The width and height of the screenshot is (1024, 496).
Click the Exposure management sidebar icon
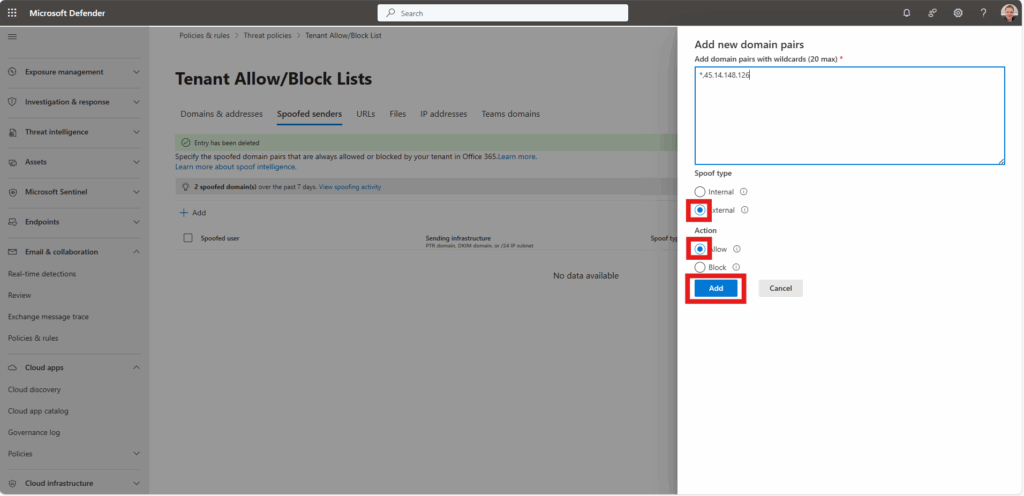click(x=12, y=72)
